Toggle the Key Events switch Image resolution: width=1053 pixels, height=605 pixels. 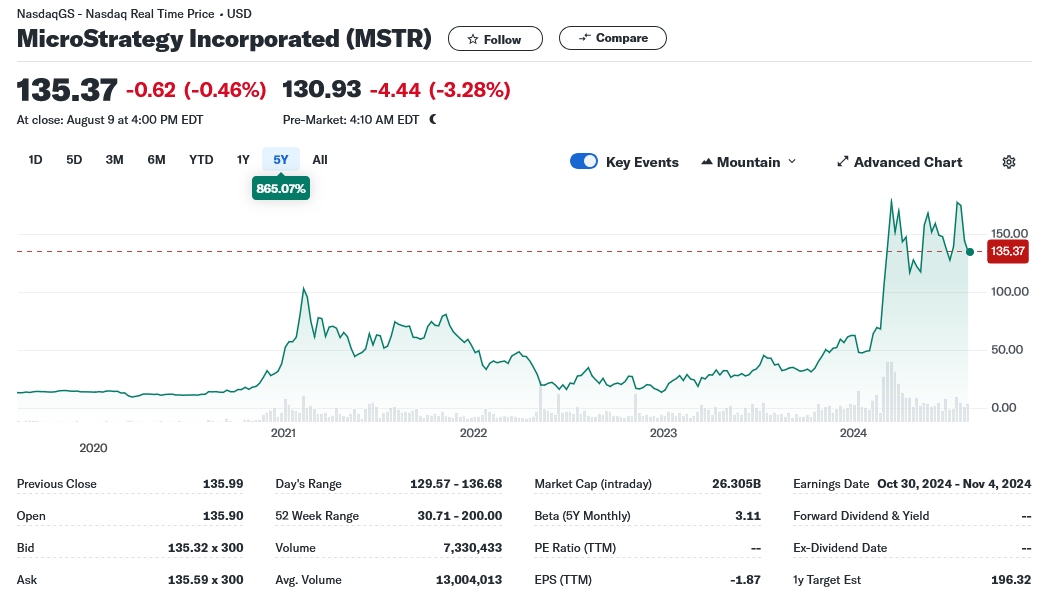(584, 162)
